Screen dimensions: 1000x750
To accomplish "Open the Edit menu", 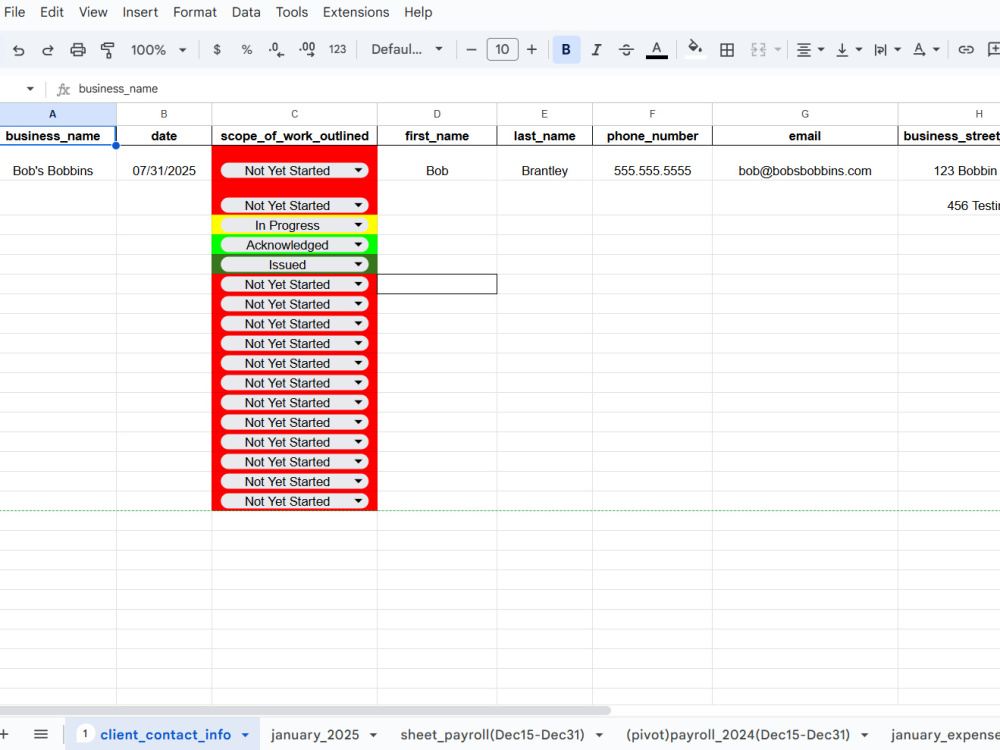I will [52, 12].
